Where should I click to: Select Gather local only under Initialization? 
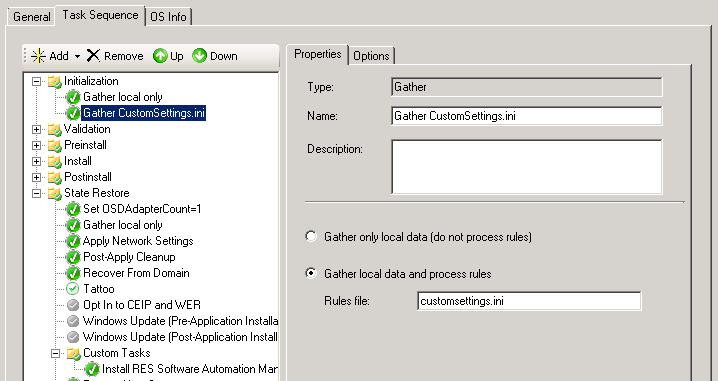coord(123,97)
